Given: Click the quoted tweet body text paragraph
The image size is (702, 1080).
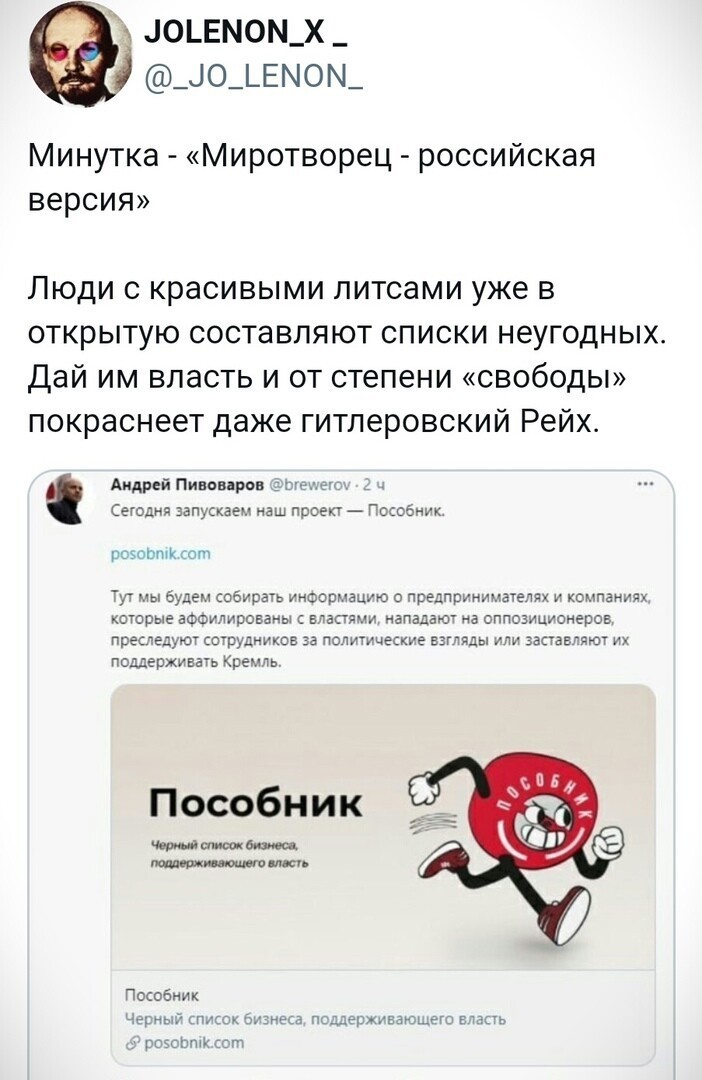Looking at the screenshot, I should (382, 629).
